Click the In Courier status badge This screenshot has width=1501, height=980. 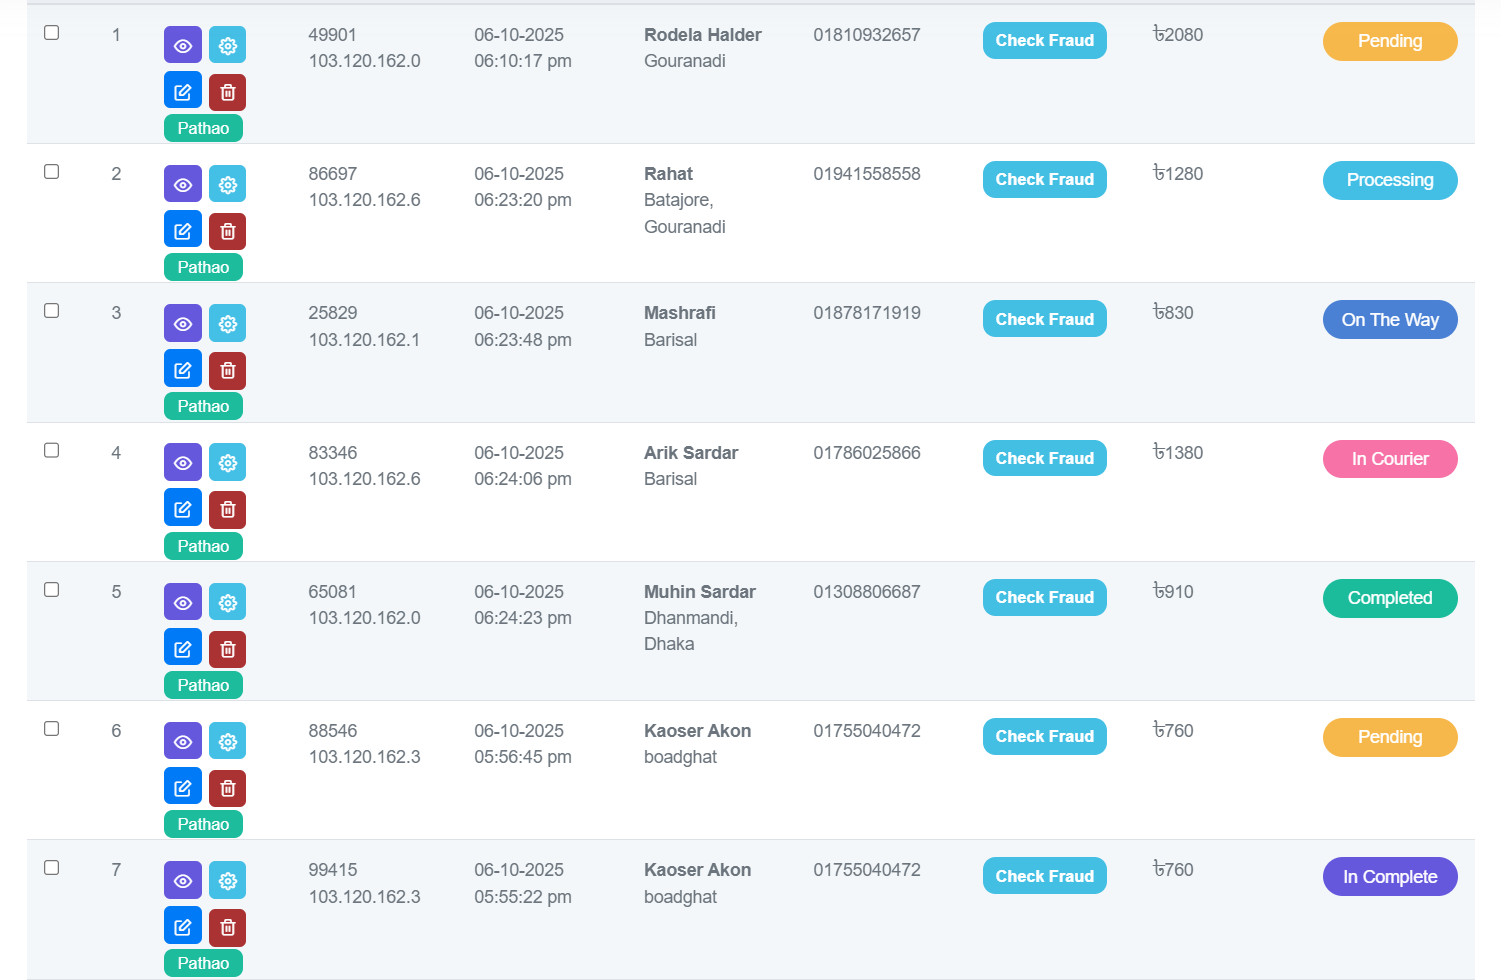point(1389,459)
